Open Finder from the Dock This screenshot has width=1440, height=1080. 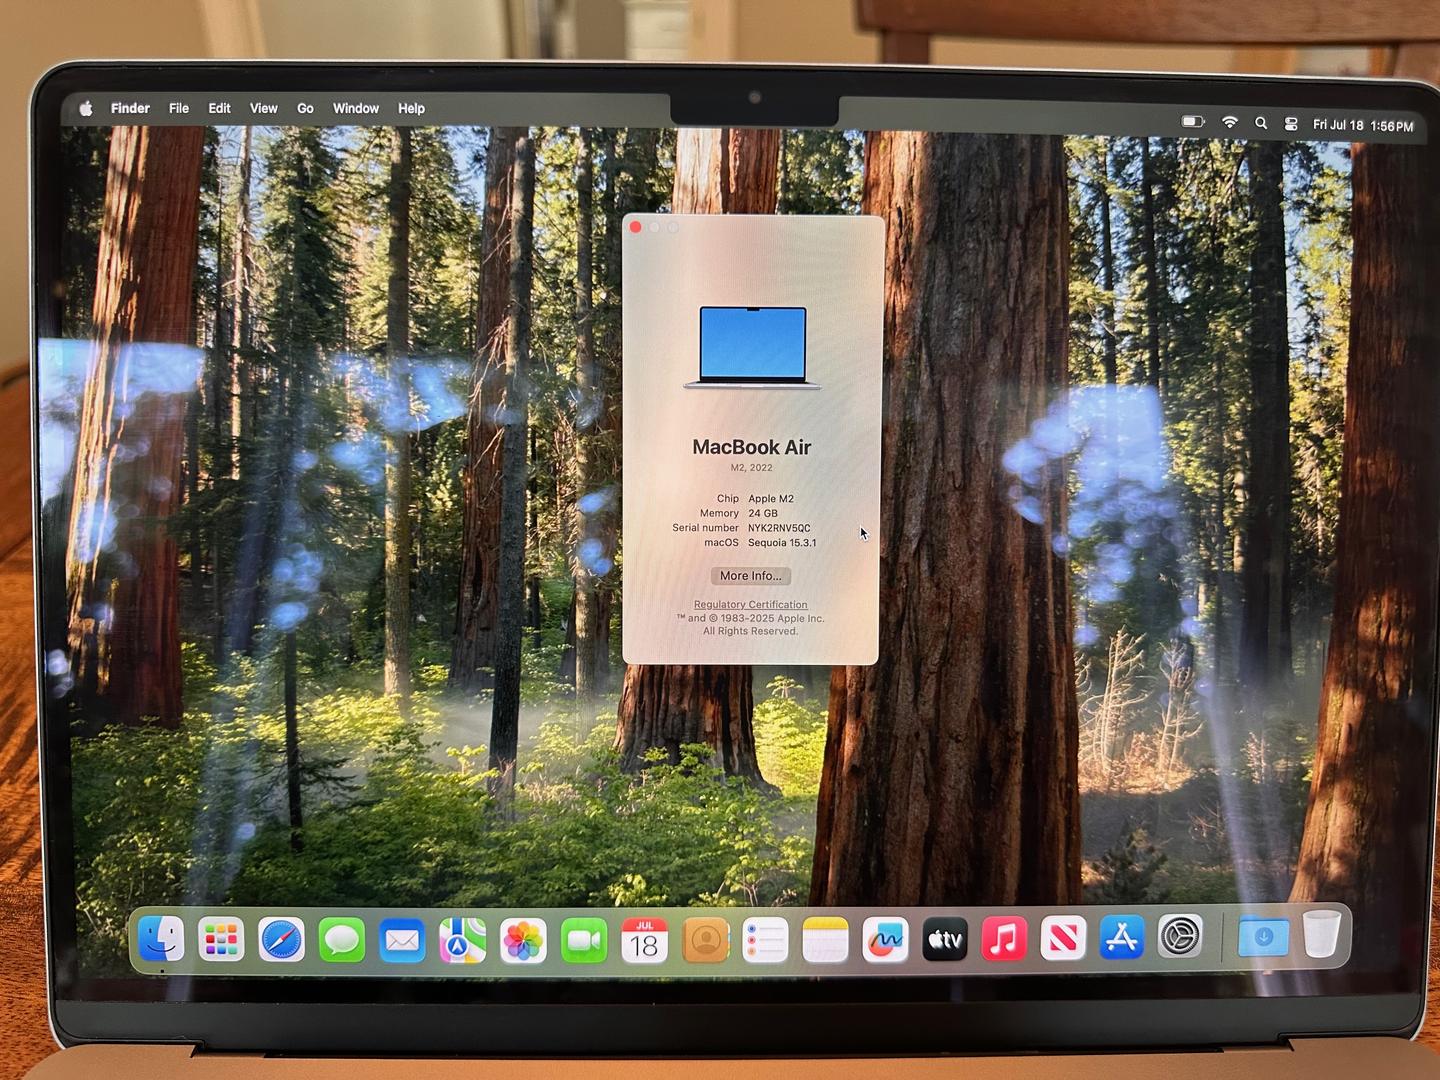161,939
